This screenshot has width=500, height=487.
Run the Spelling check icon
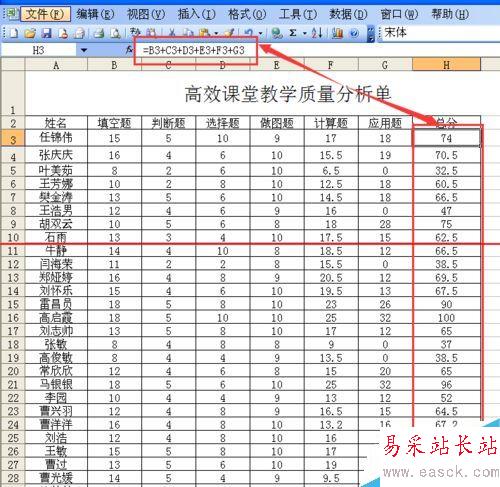135,32
